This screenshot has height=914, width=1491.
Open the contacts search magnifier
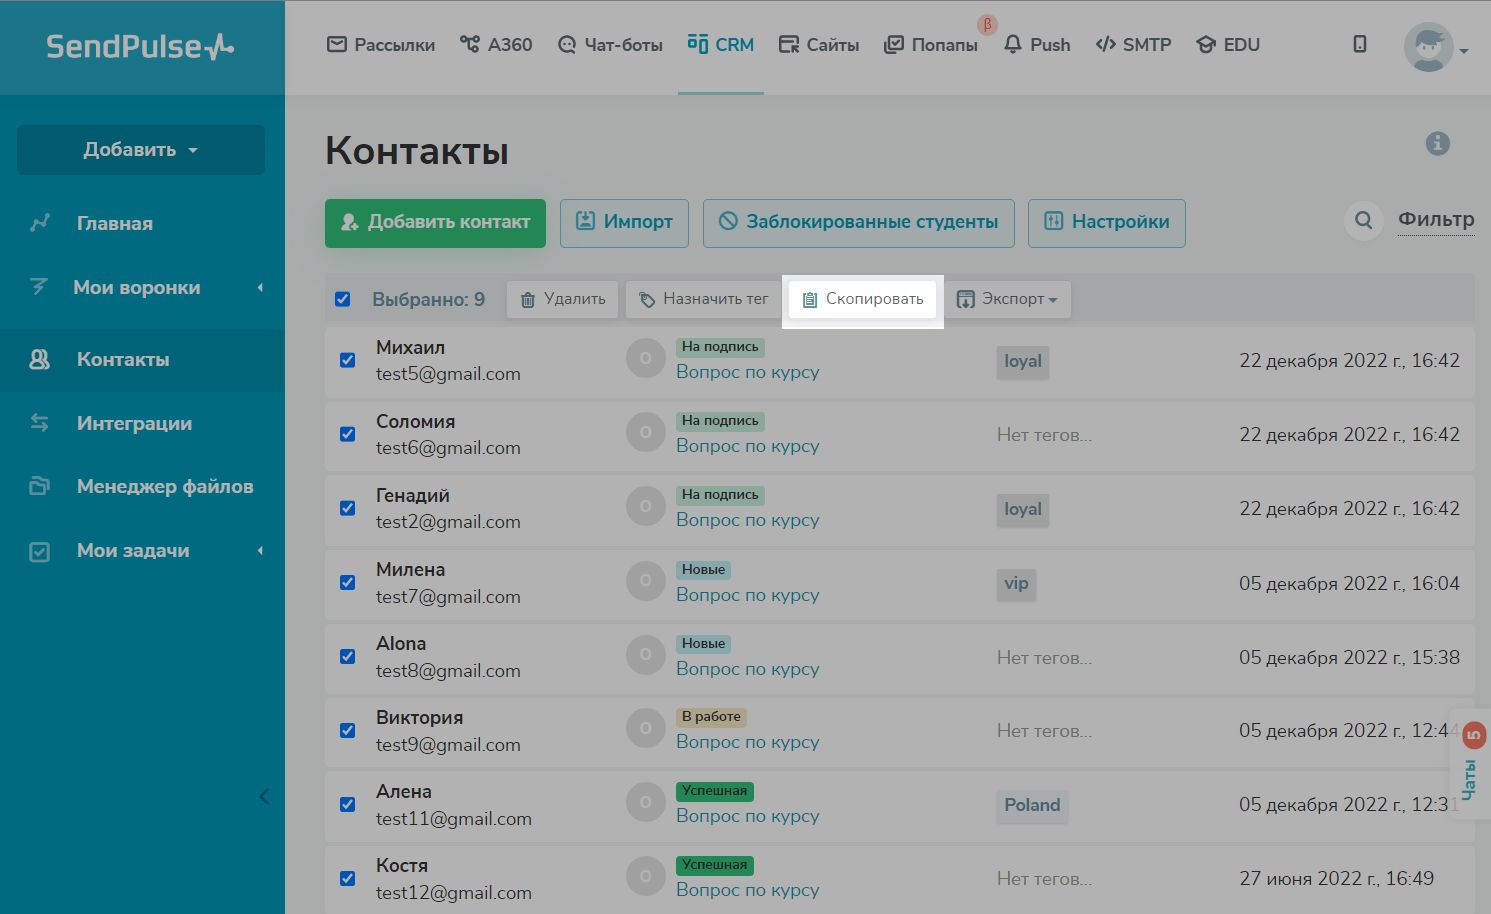(1363, 220)
